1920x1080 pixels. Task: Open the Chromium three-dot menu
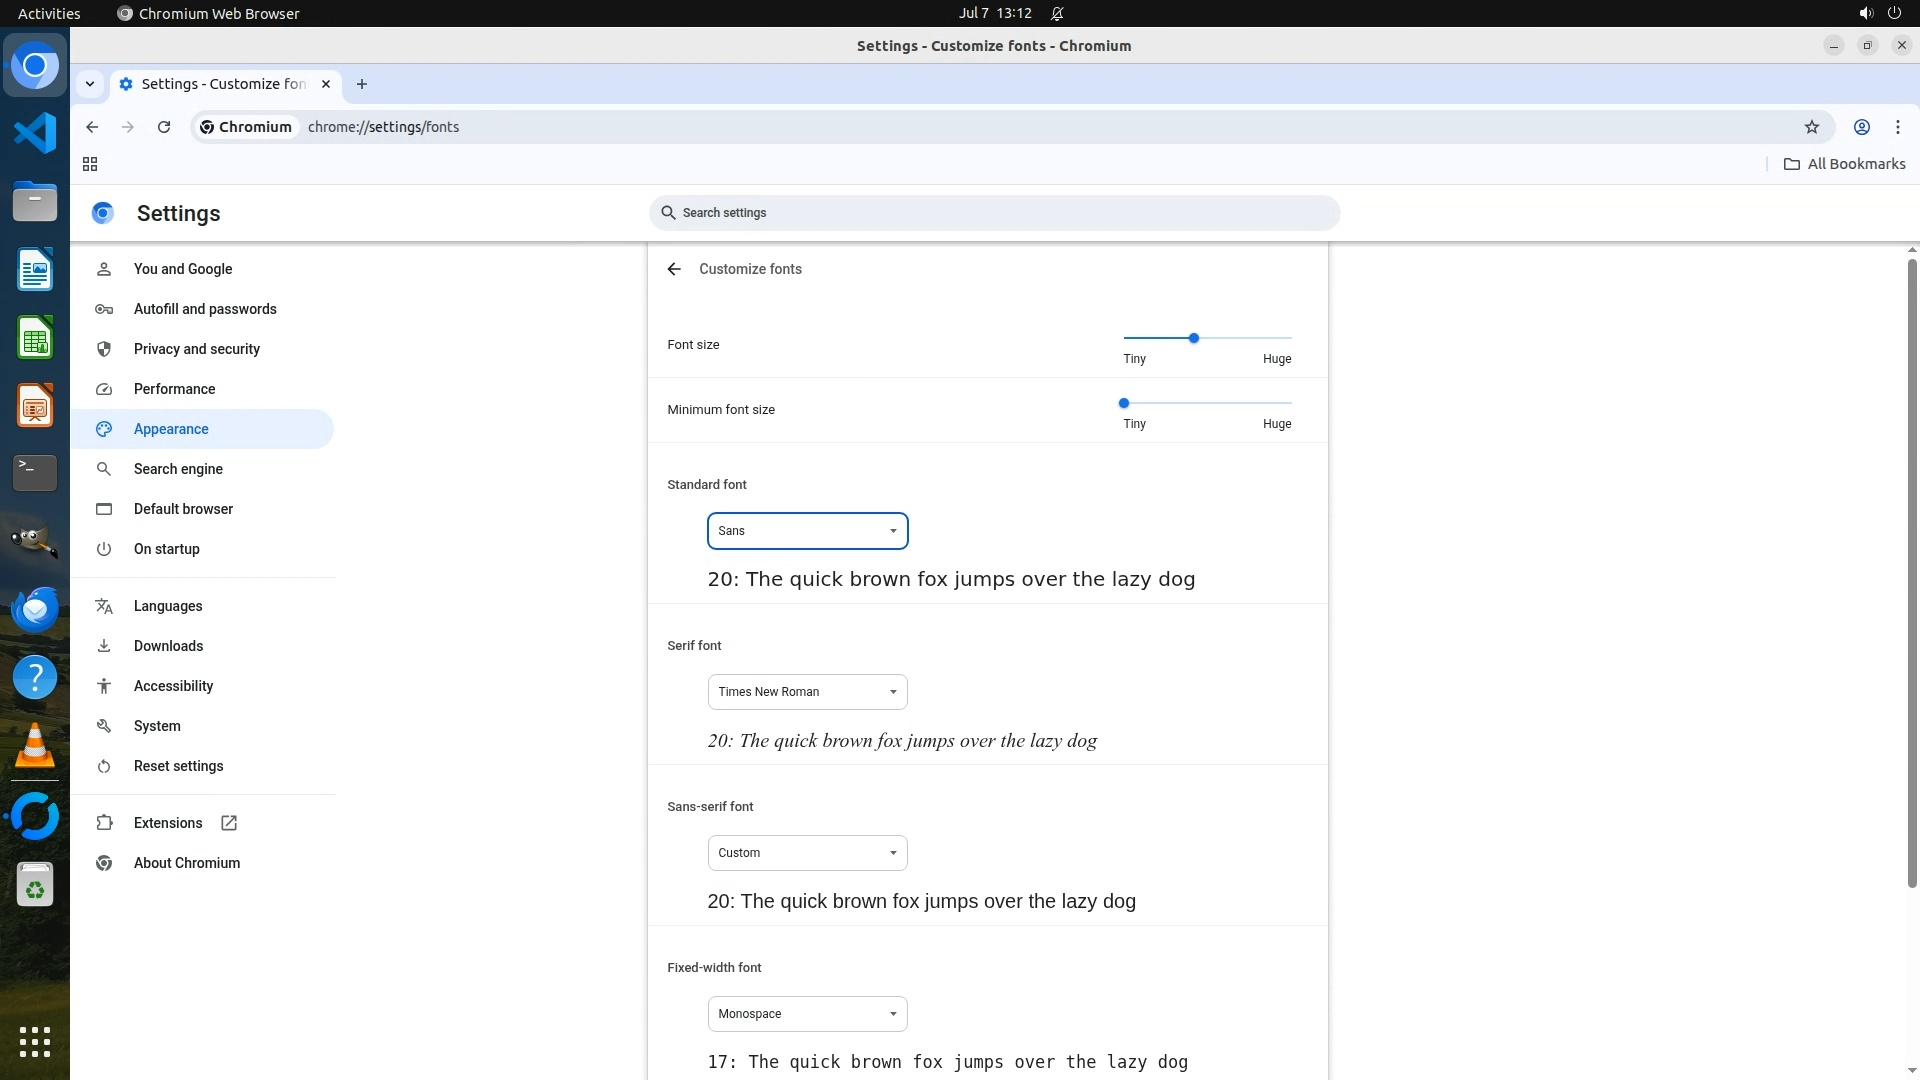click(x=1897, y=127)
